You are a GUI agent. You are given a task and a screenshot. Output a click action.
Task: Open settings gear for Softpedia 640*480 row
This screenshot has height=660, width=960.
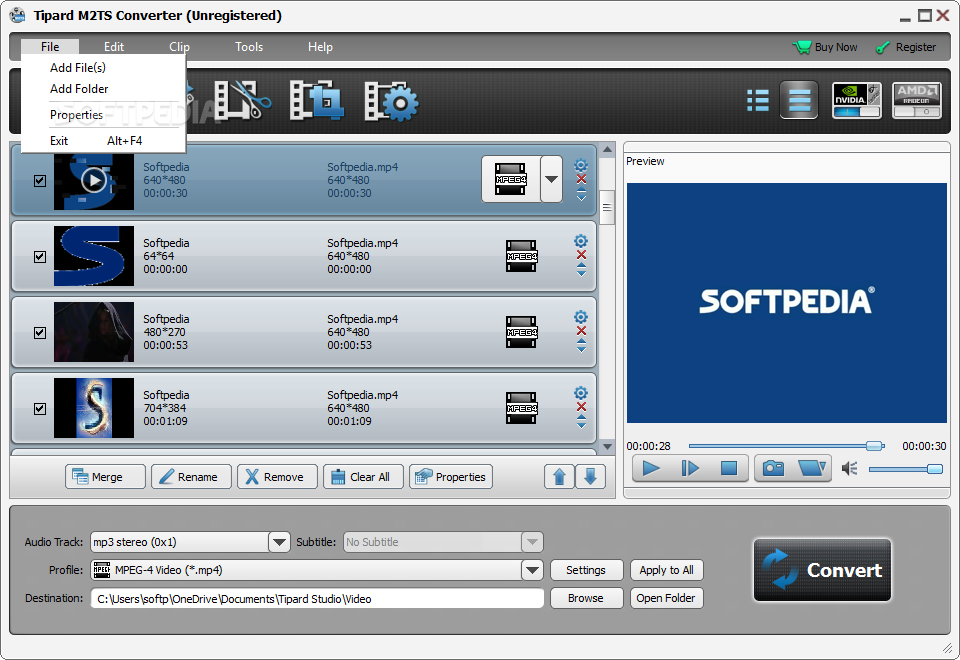click(581, 165)
